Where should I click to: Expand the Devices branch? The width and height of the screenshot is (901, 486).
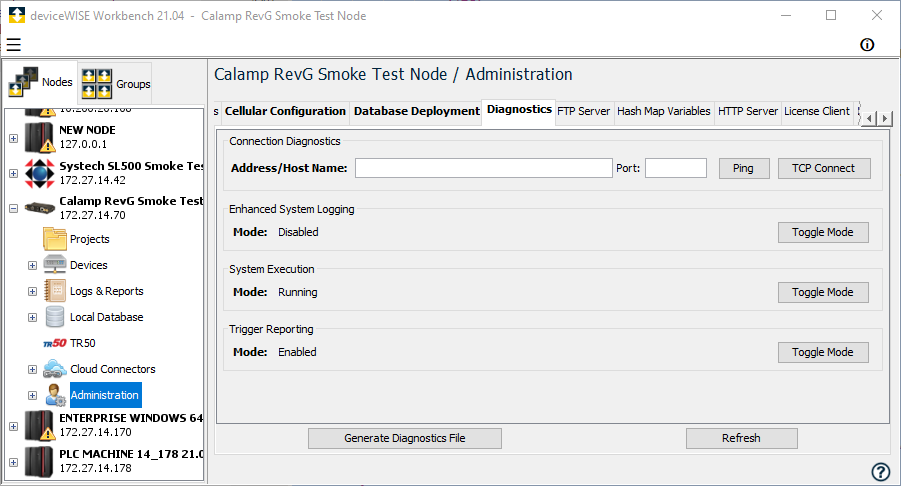32,265
